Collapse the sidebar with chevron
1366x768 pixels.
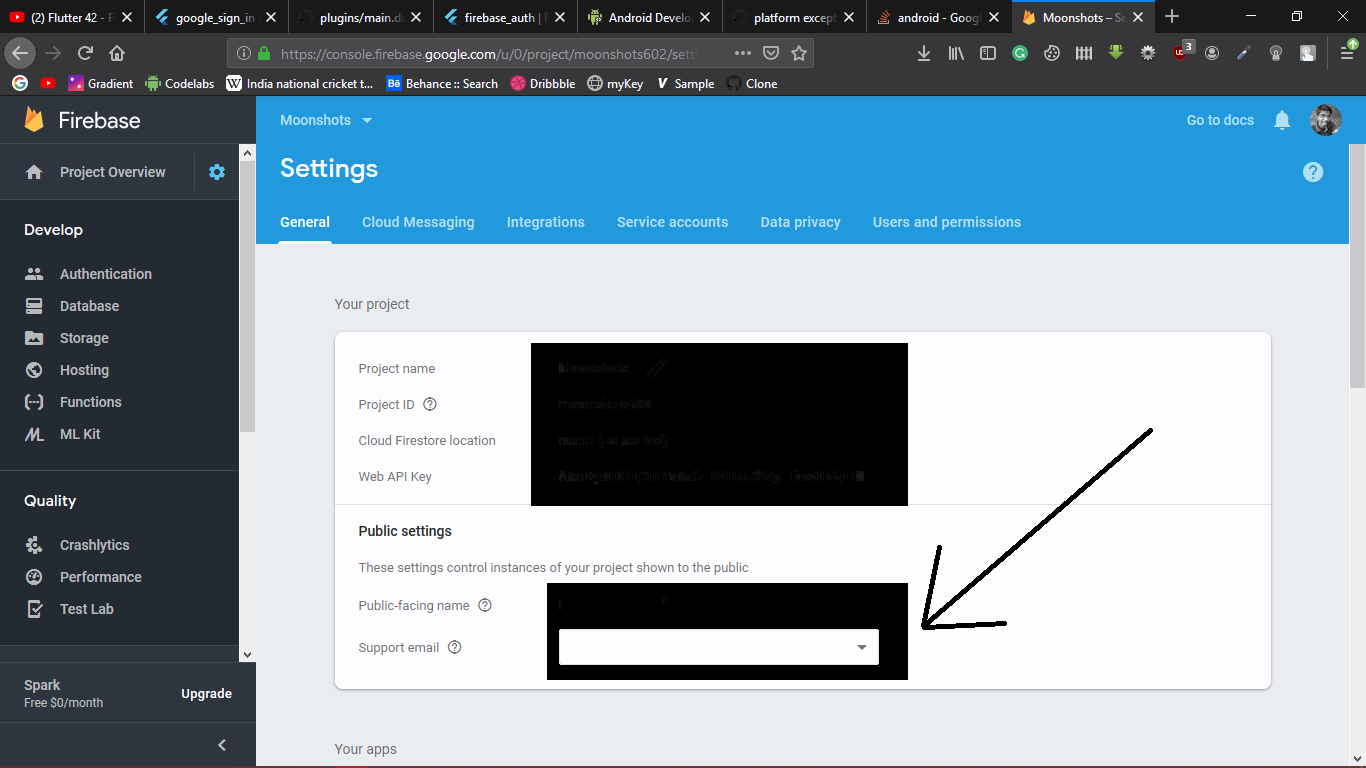222,745
